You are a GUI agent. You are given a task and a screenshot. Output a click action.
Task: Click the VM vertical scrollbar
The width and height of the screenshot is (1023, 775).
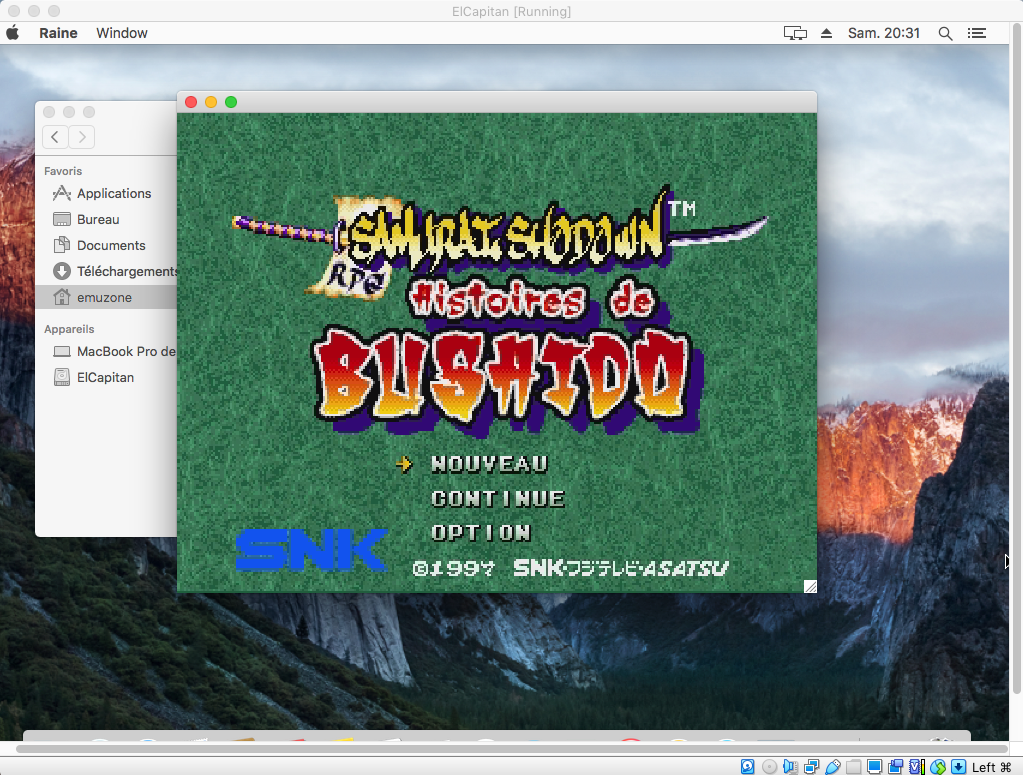click(x=1016, y=359)
